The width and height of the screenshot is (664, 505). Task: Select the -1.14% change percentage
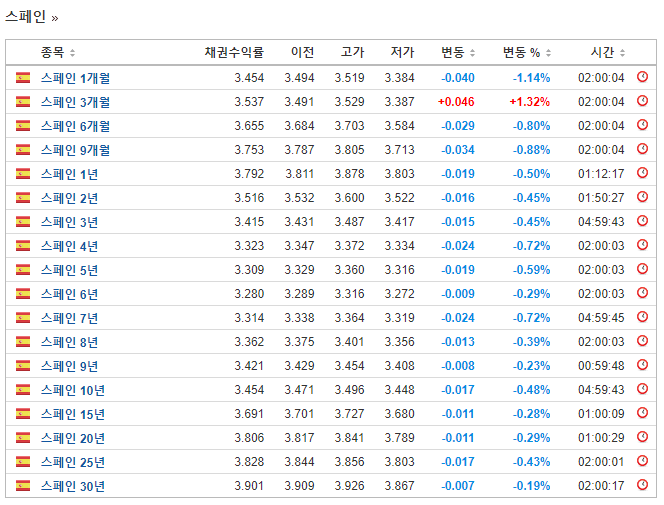click(531, 78)
